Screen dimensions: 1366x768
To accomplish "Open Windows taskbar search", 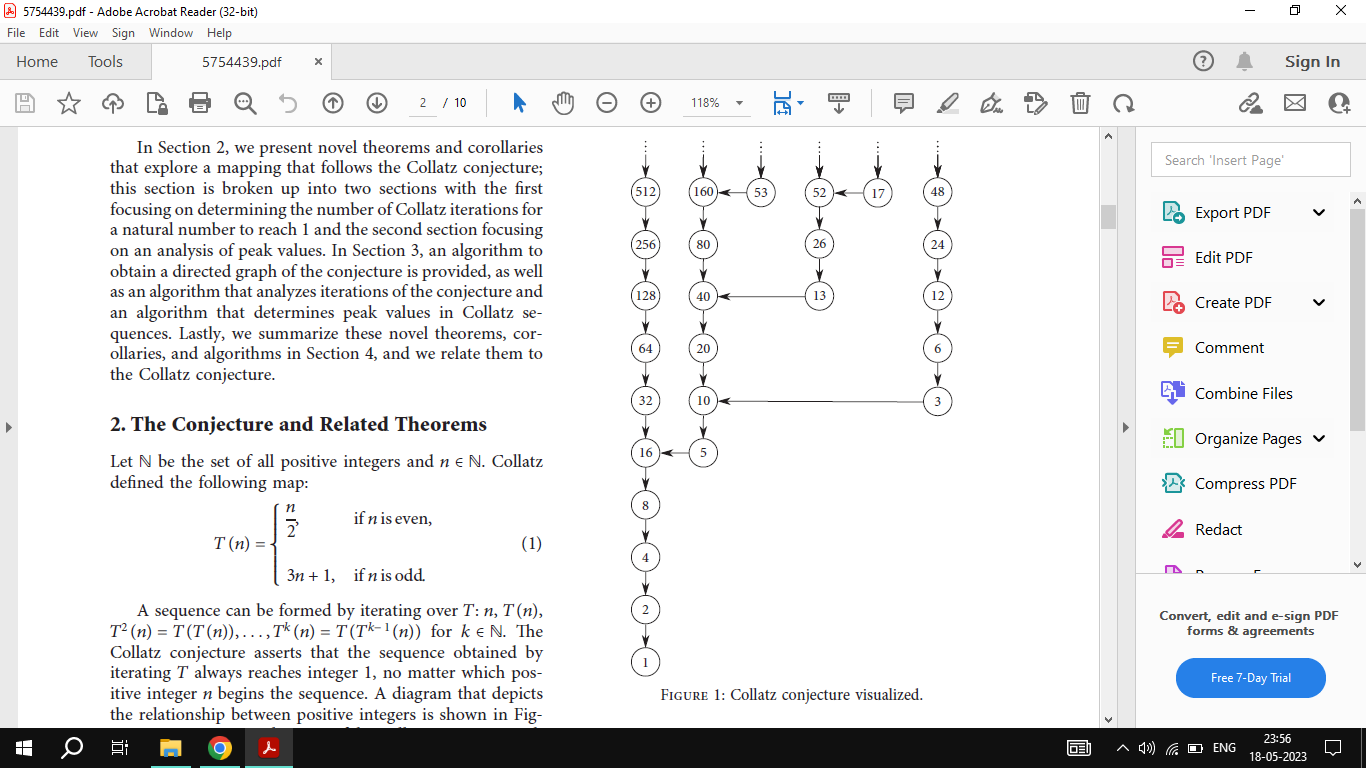I will tap(72, 747).
